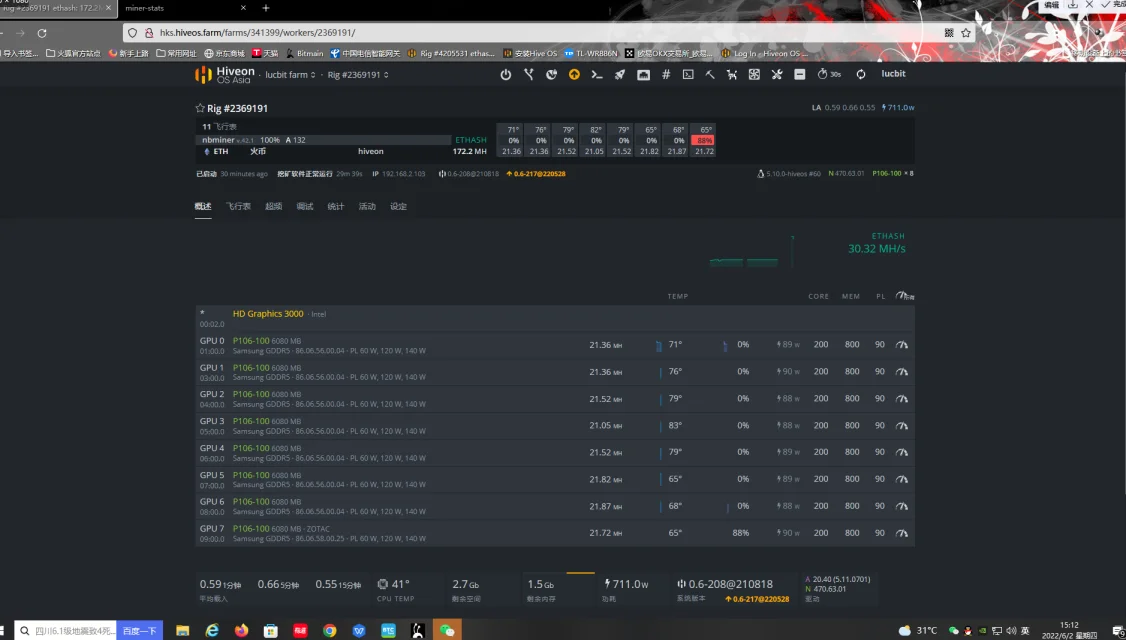This screenshot has height=640, width=1126.
Task: Switch to the 活动 activity tab
Action: pos(367,206)
